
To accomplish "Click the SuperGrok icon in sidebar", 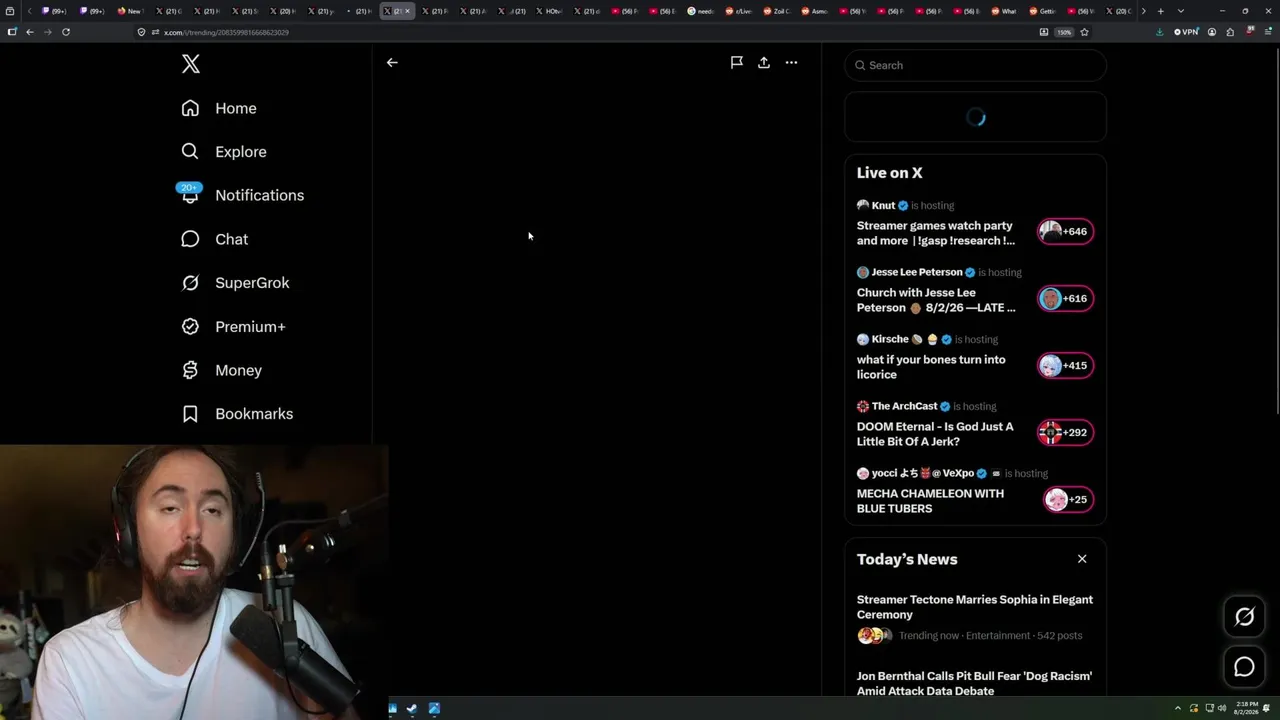I will 190,283.
